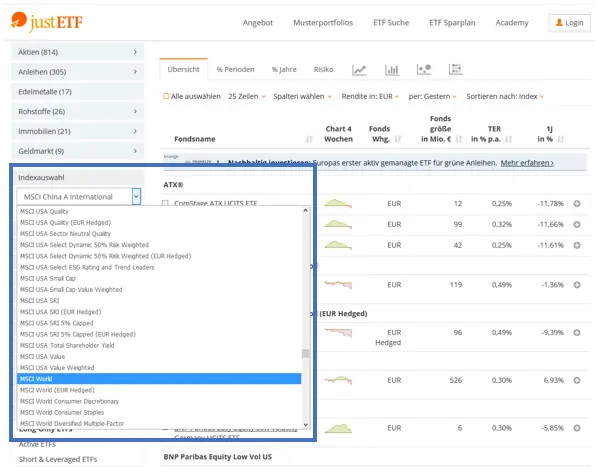The height and width of the screenshot is (473, 599).
Task: Open the ETF Sparplan menu
Action: [x=452, y=23]
